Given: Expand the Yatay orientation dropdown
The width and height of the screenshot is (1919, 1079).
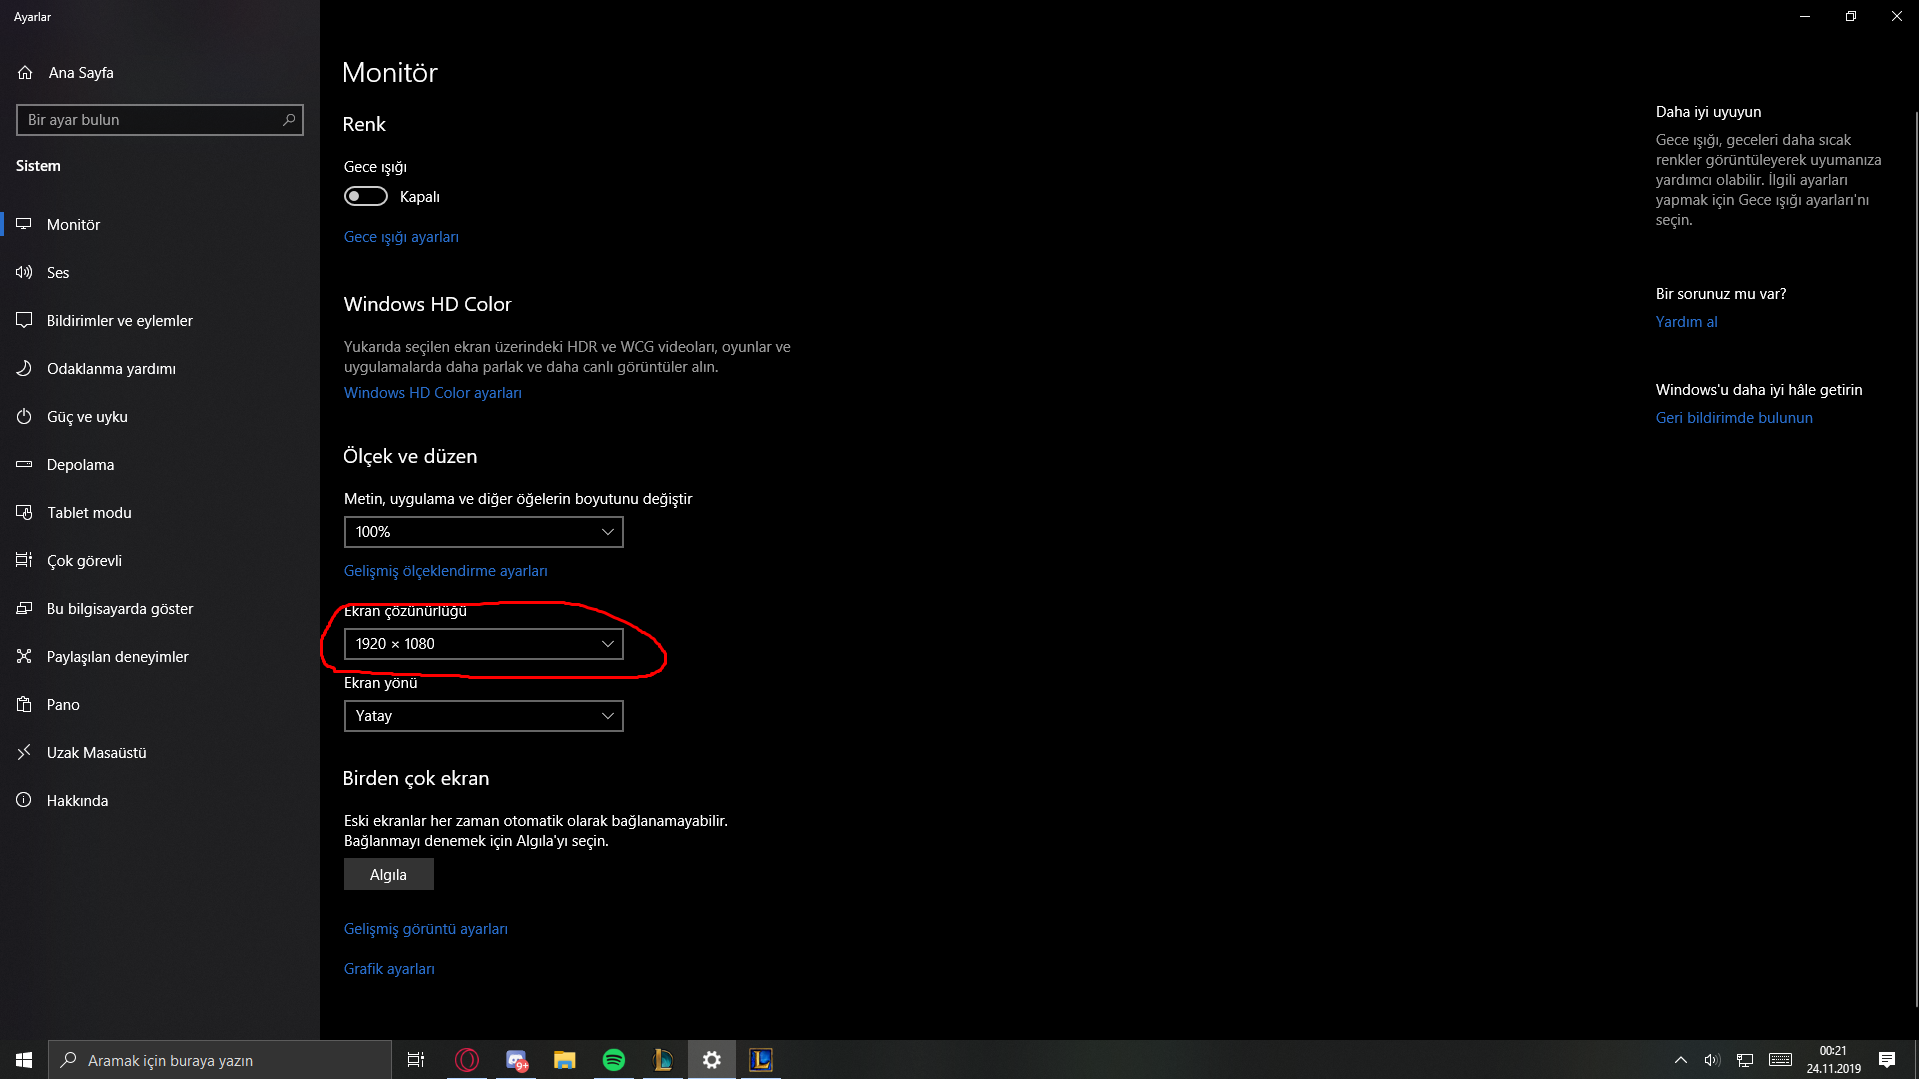Looking at the screenshot, I should pos(484,716).
